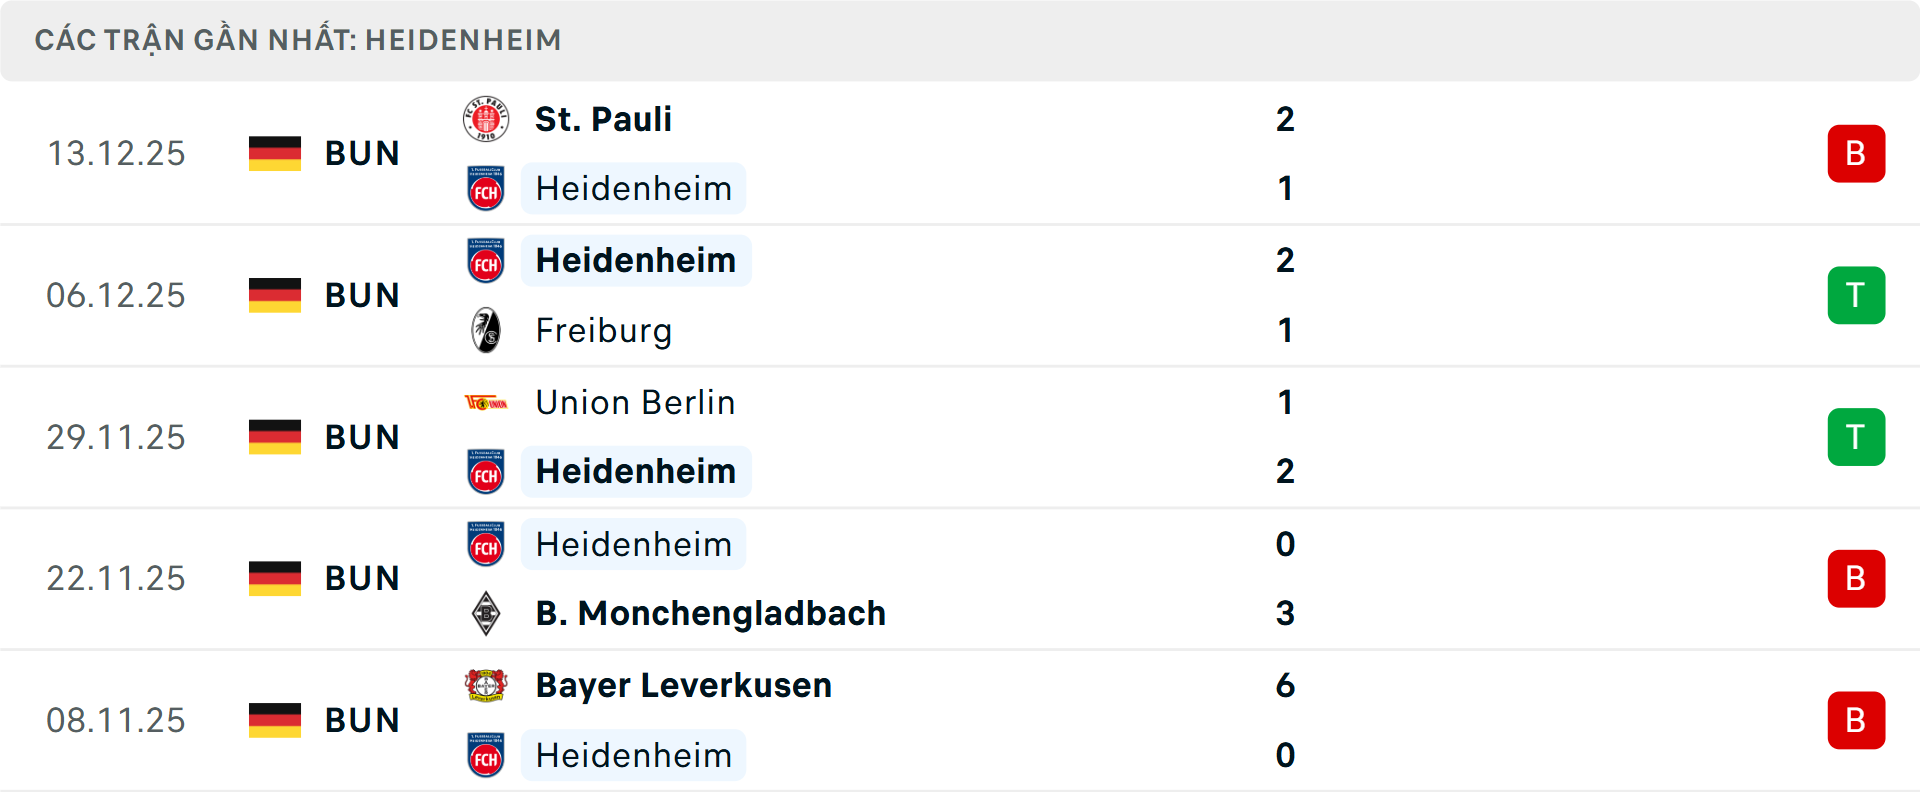Toggle the green T badge for the Freiburg match
The width and height of the screenshot is (1920, 792).
pyautogui.click(x=1856, y=294)
